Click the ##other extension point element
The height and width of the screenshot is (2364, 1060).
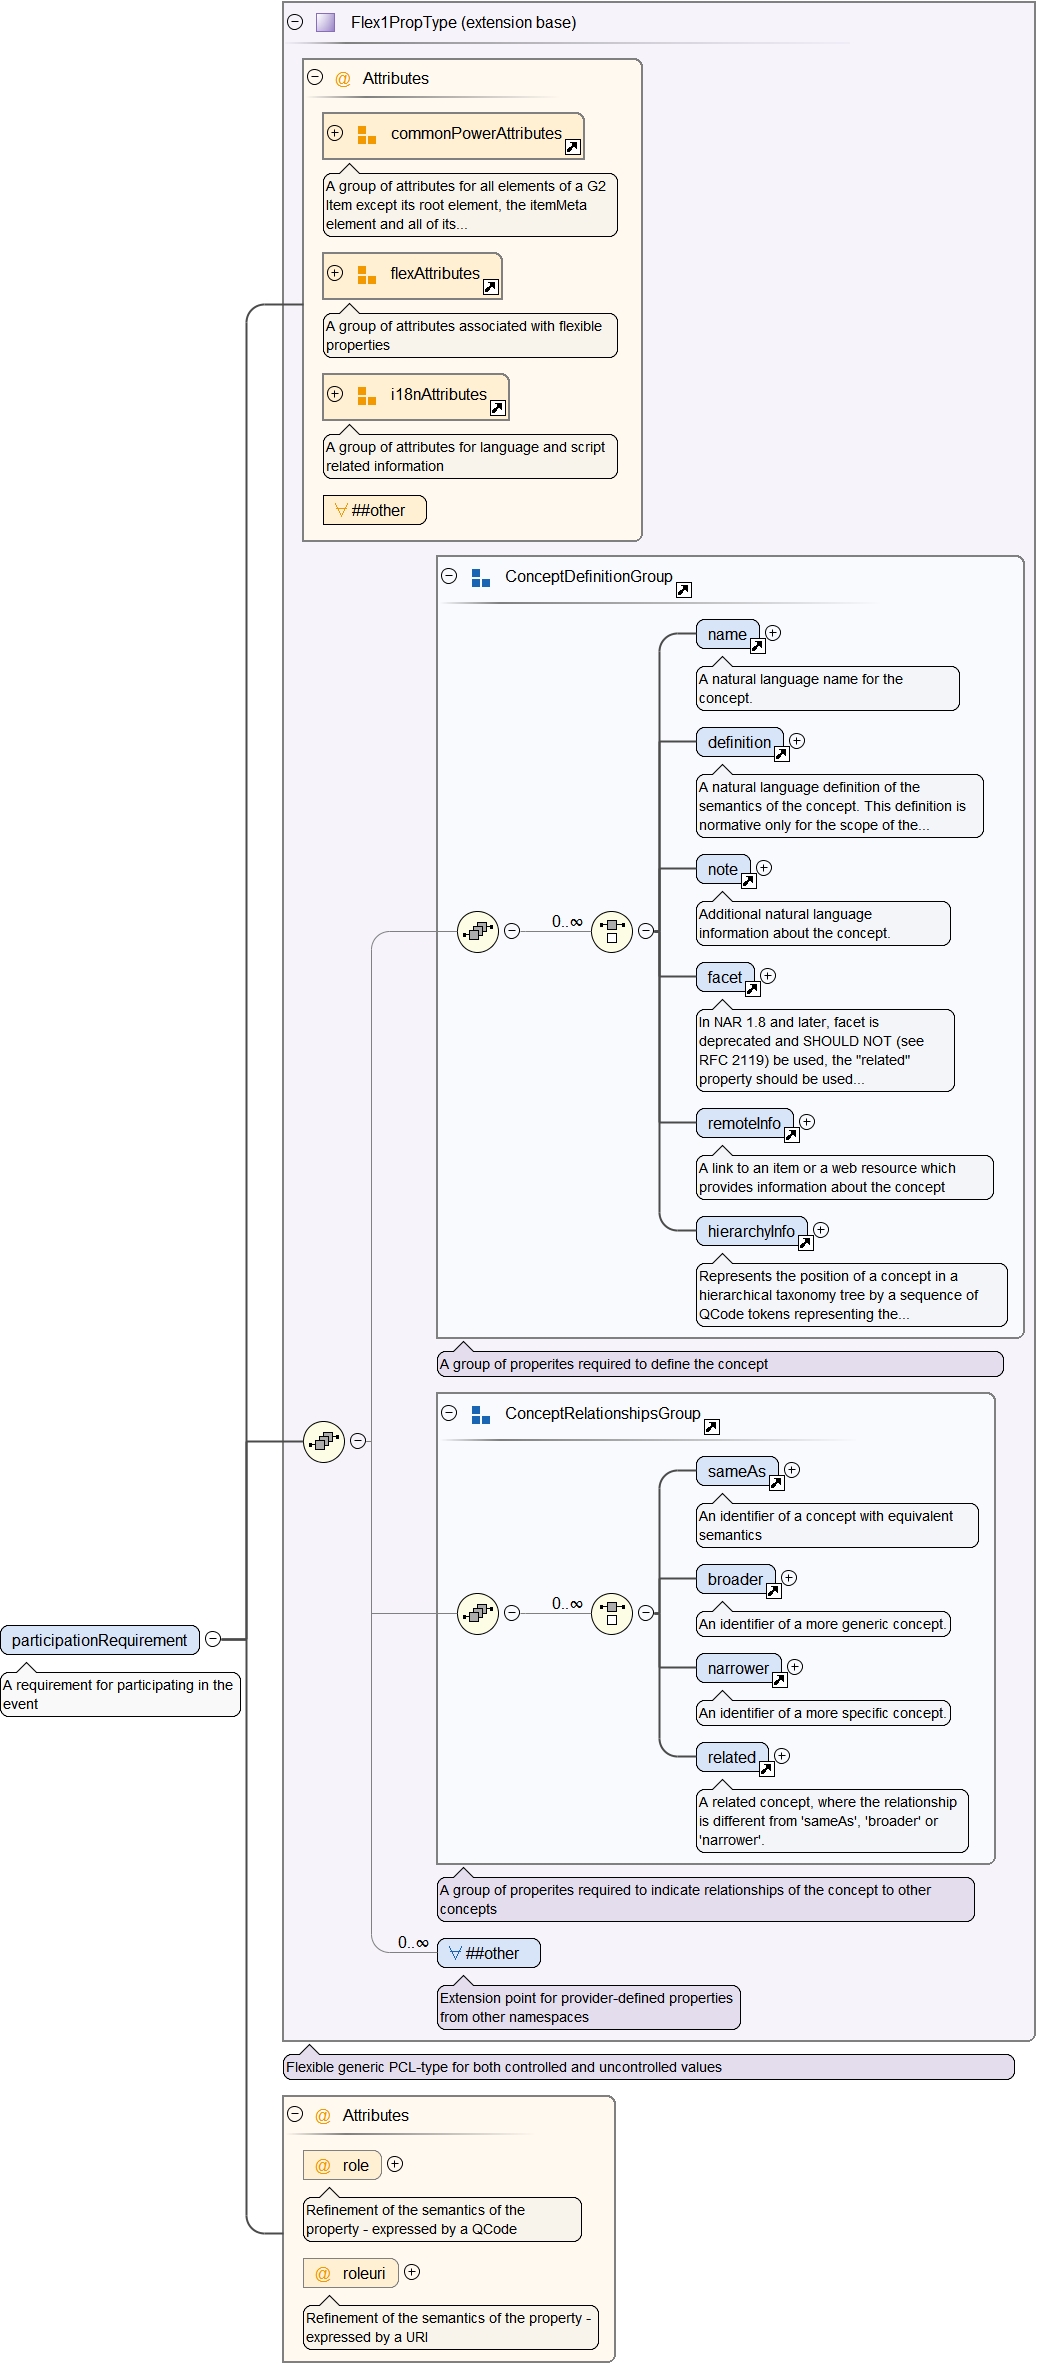489,1953
